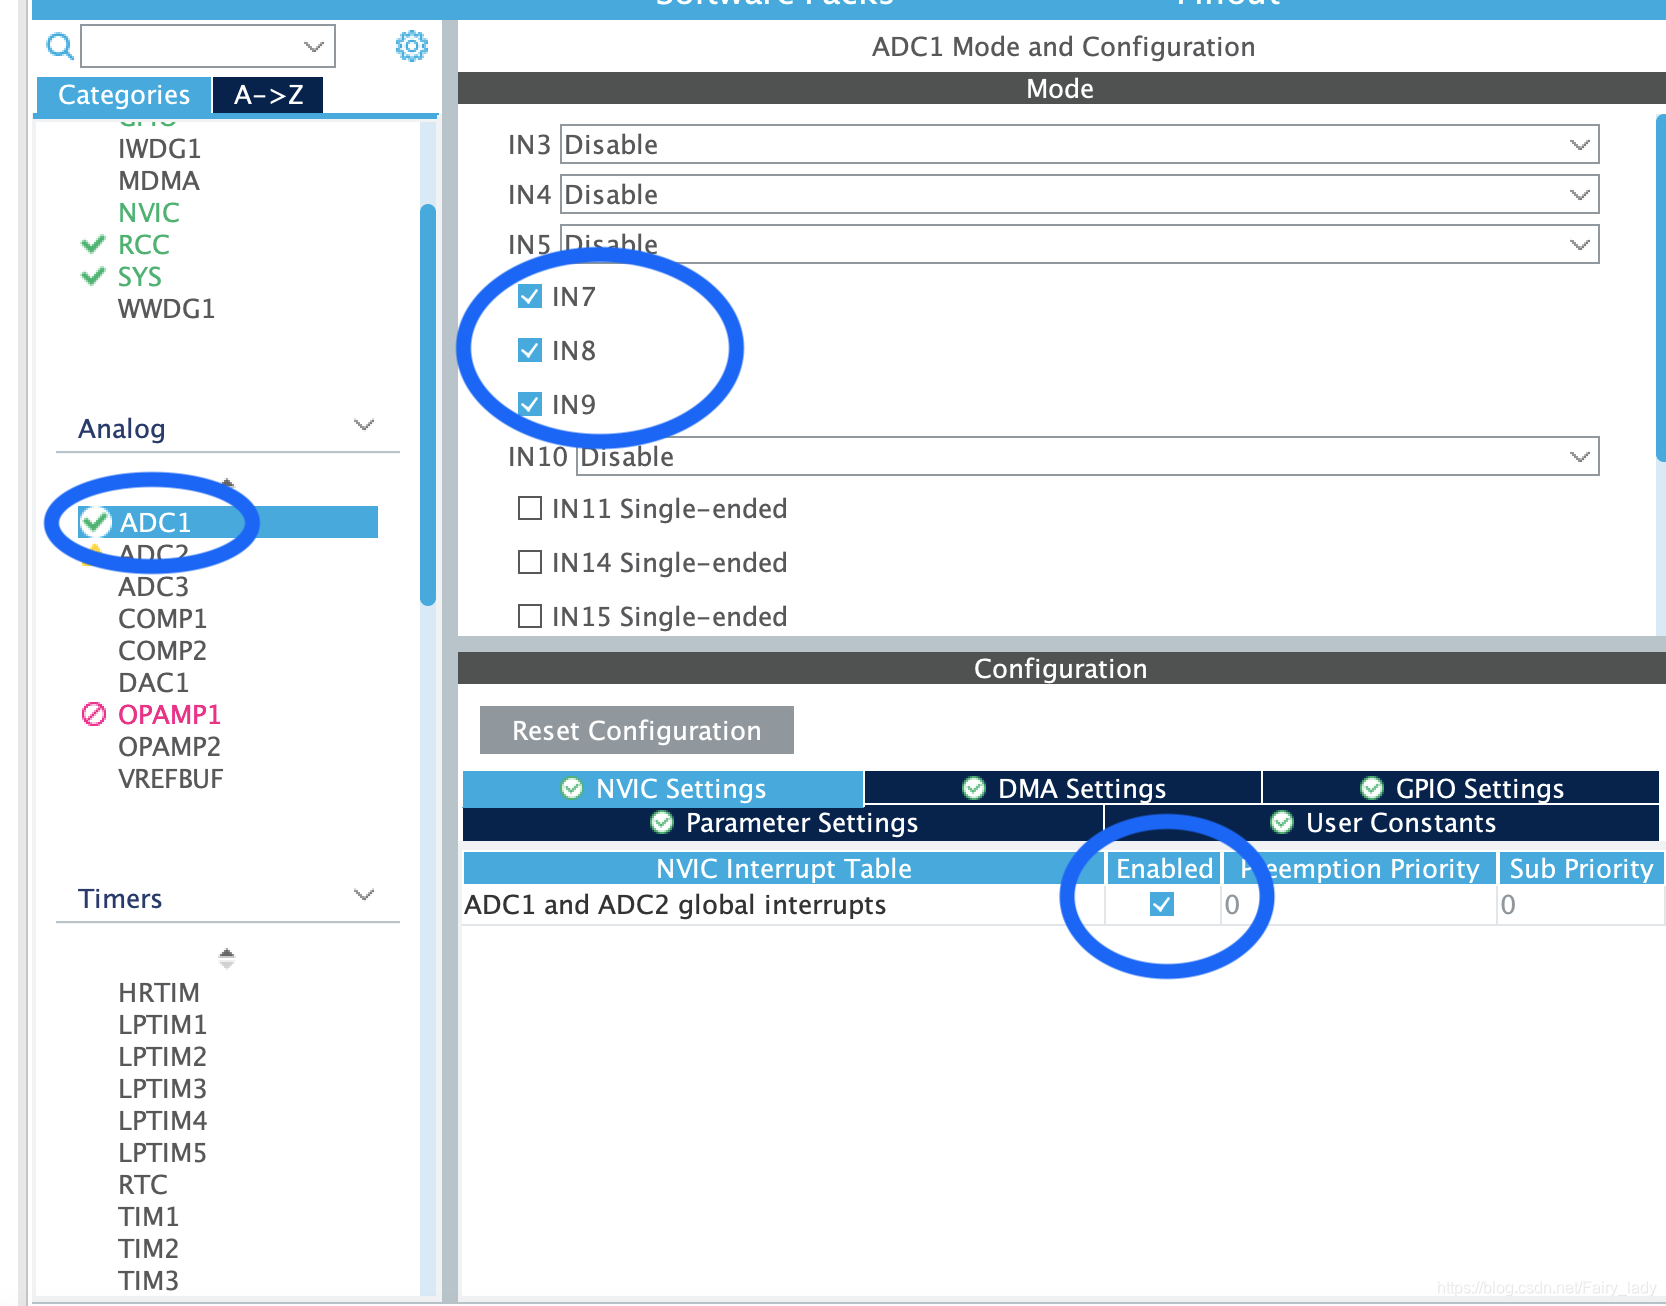Select RCC in System Core list

143,244
